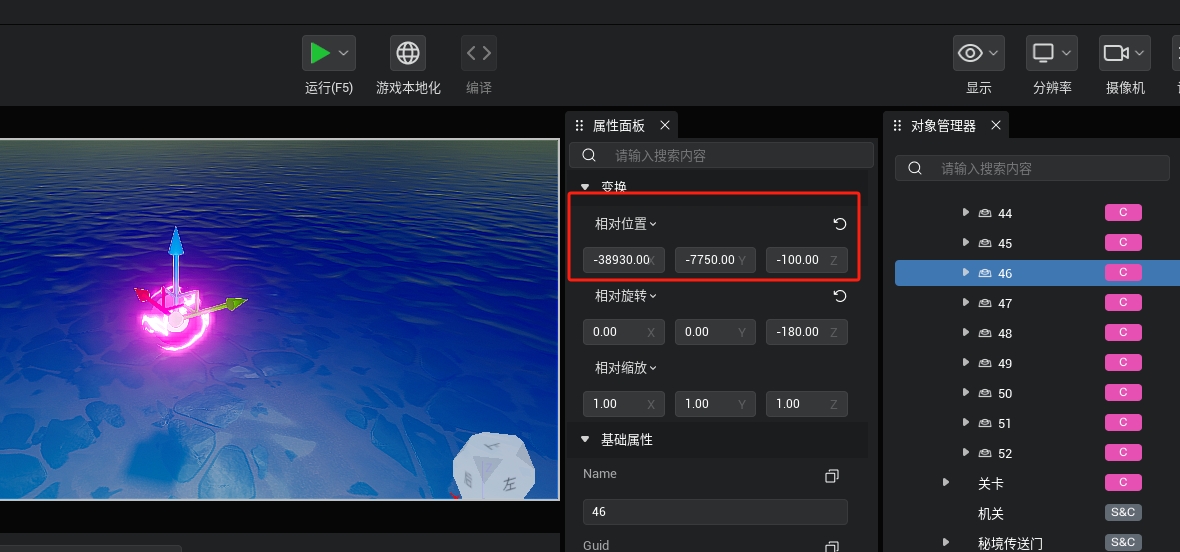Switch to the 属性面板 tab

pyautogui.click(x=618, y=126)
